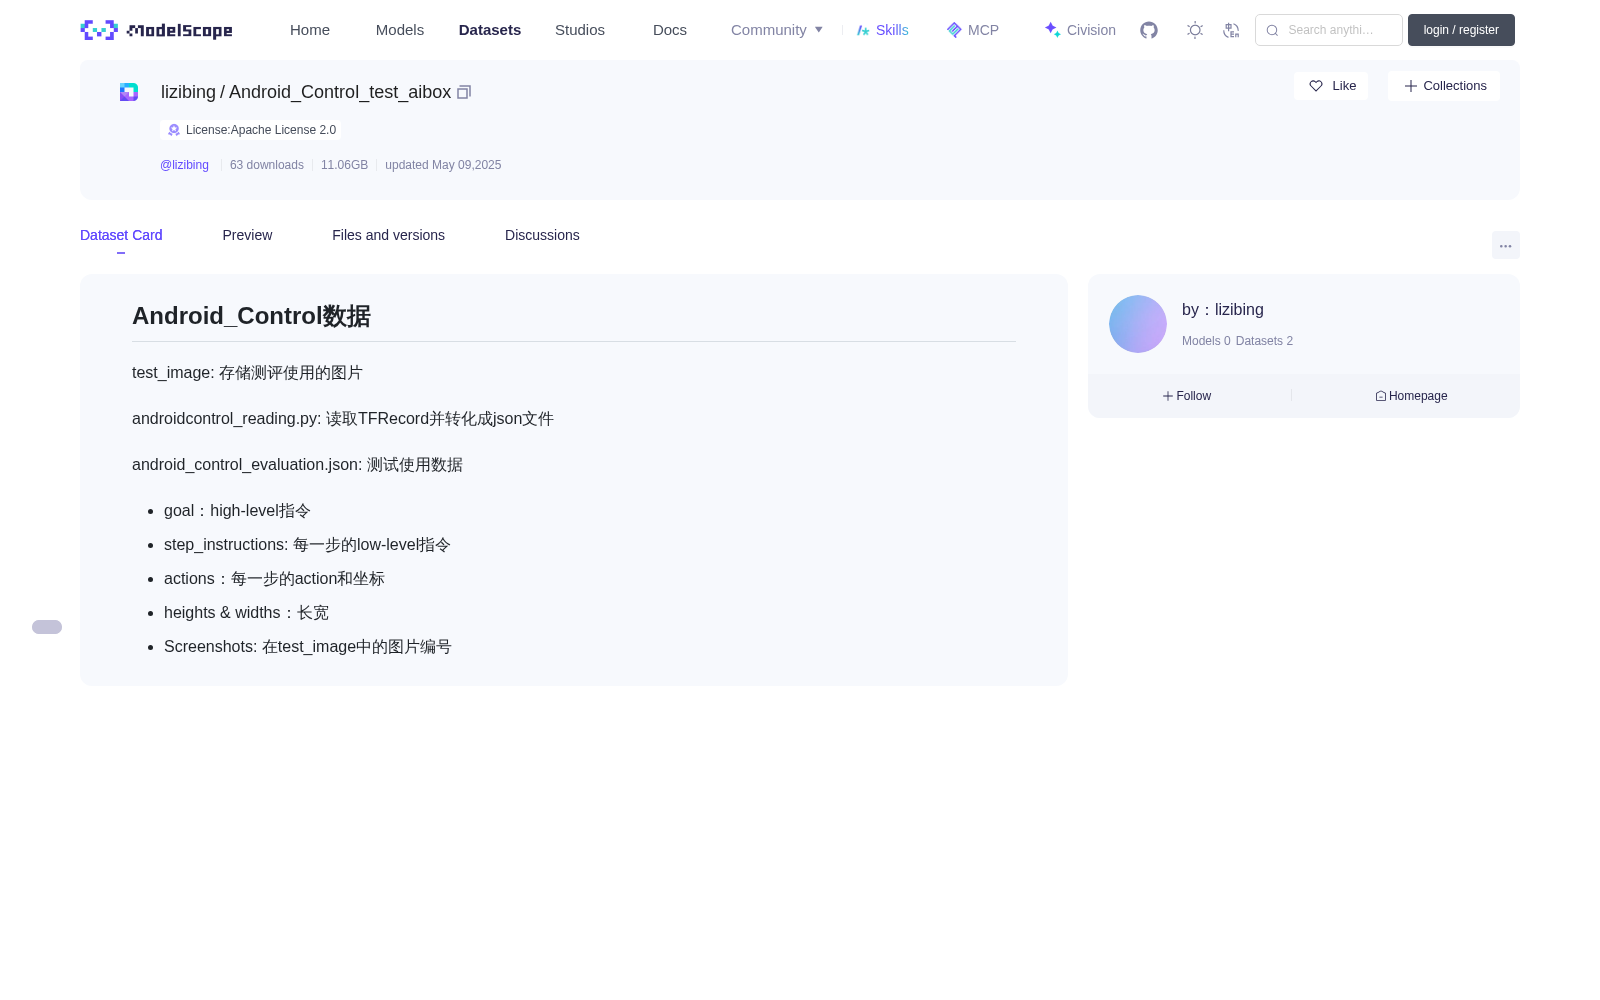
Task: Click the 'updated May 09,2025' text
Action: tap(443, 165)
